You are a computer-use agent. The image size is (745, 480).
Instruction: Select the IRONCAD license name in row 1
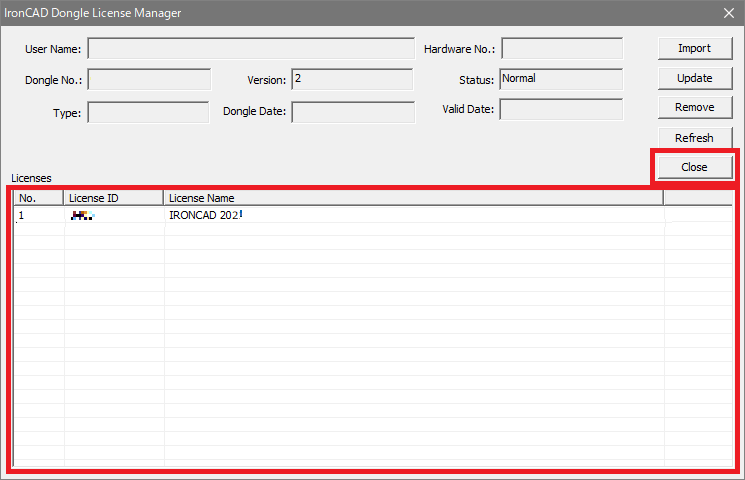click(205, 215)
